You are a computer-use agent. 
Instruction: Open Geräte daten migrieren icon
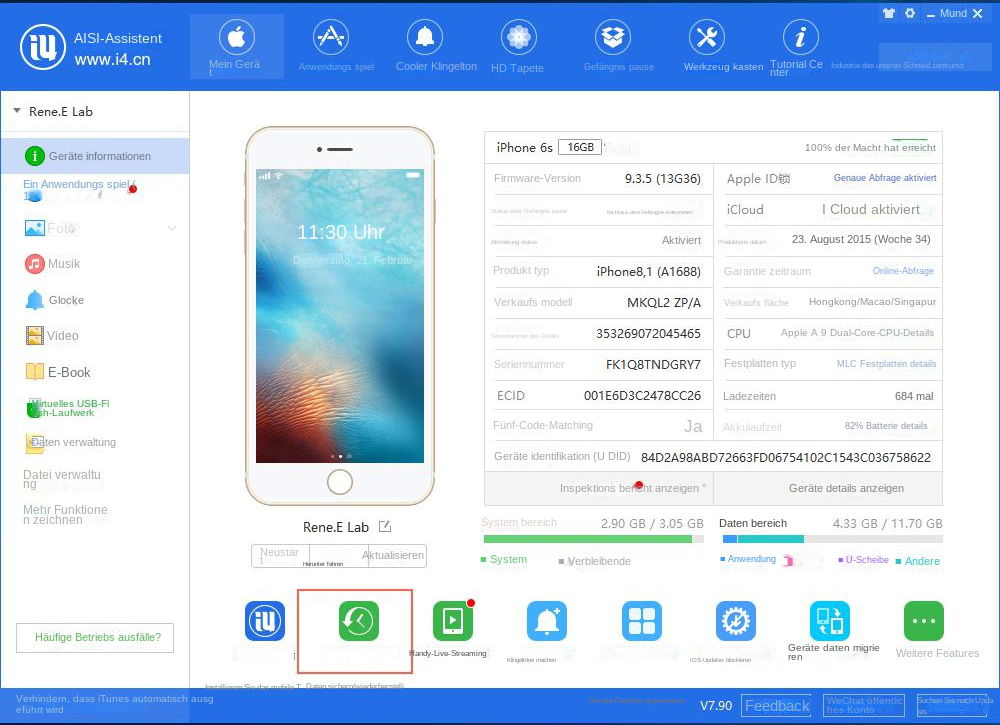(x=830, y=620)
